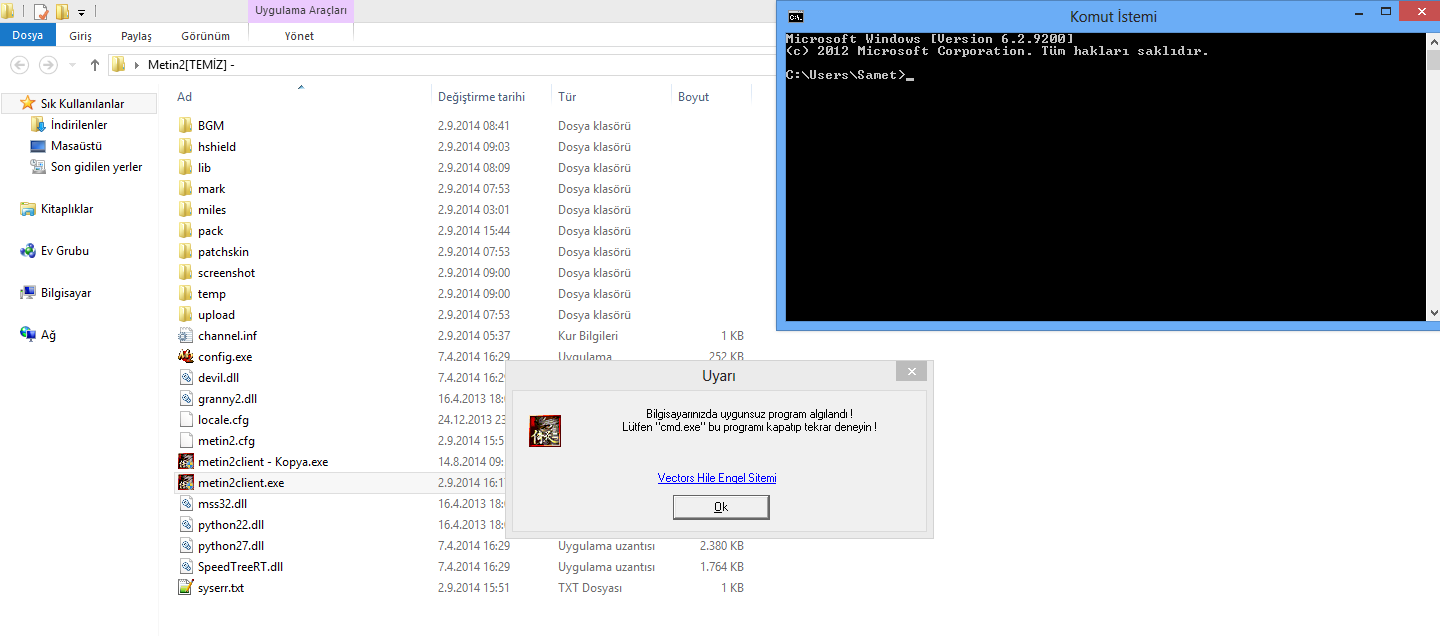Click the Back navigation arrow
This screenshot has width=1440, height=636.
(x=19, y=65)
